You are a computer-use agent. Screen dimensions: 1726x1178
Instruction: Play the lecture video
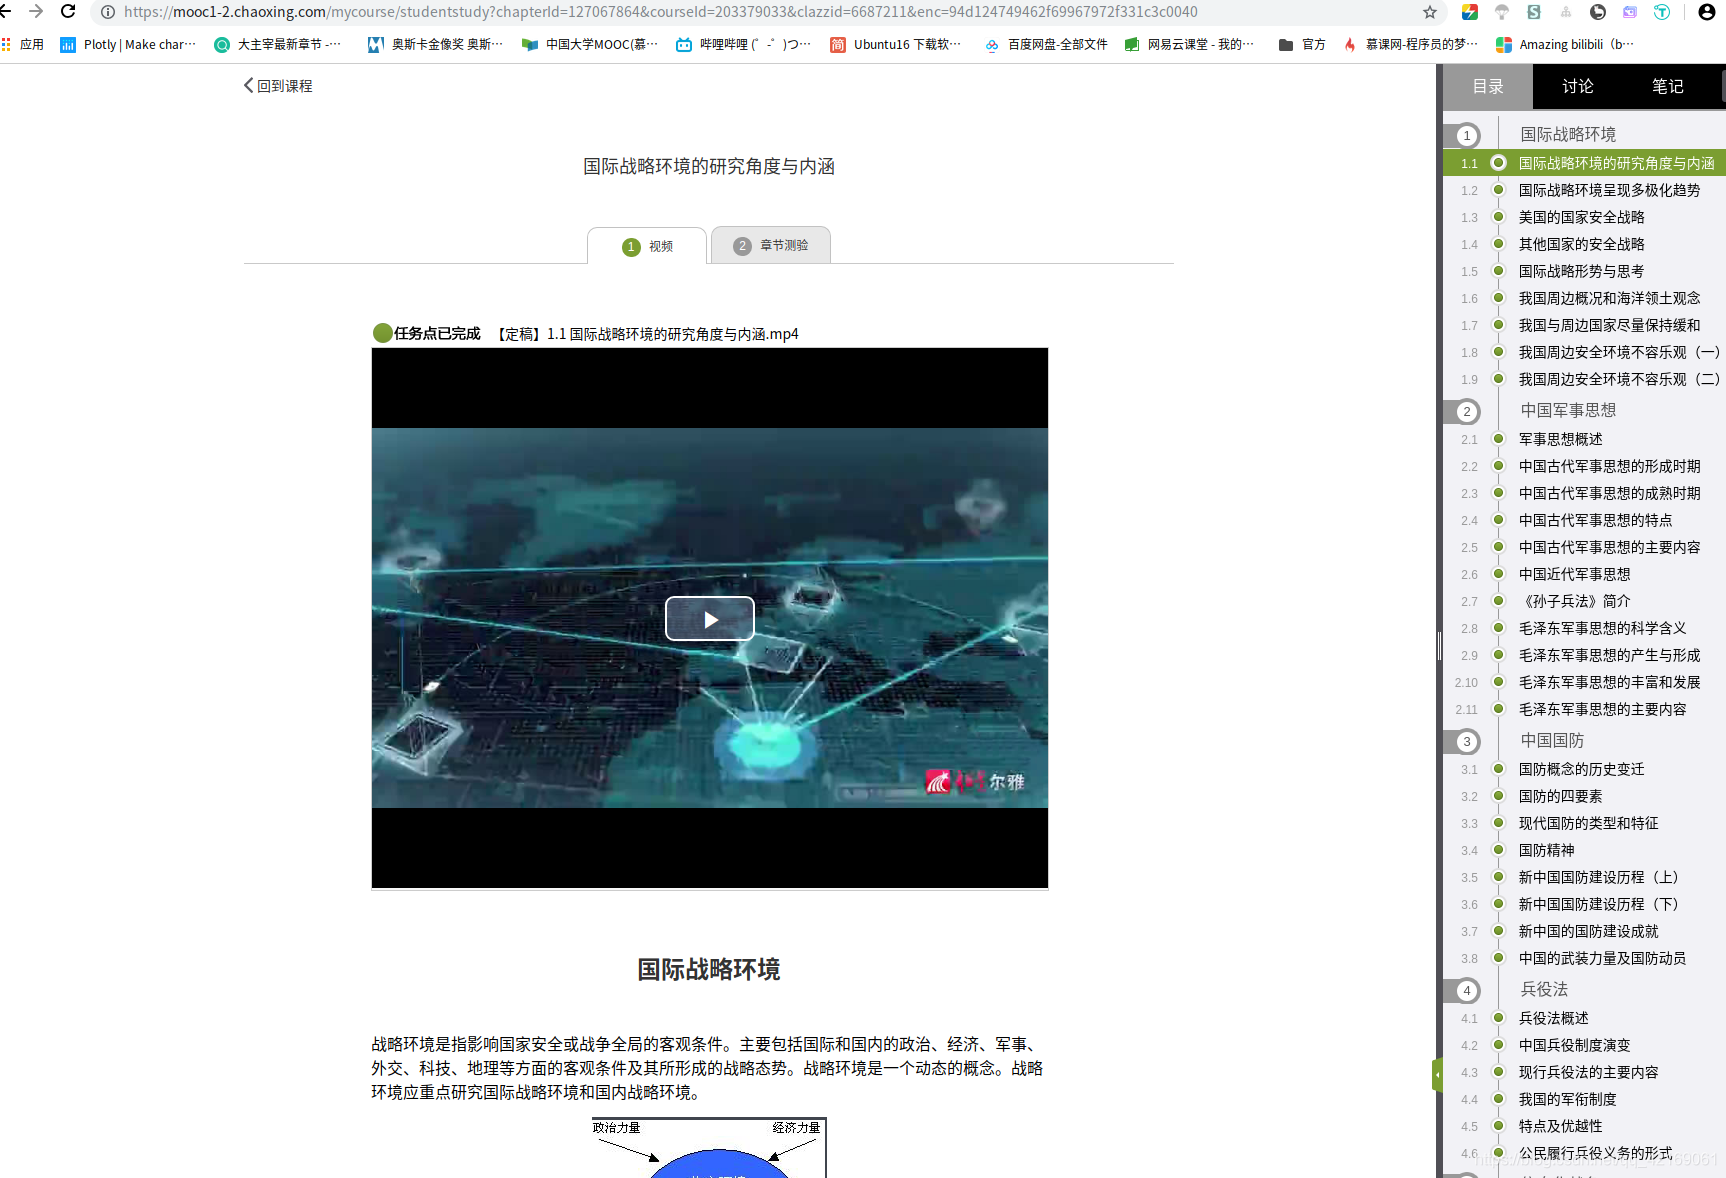(x=709, y=619)
